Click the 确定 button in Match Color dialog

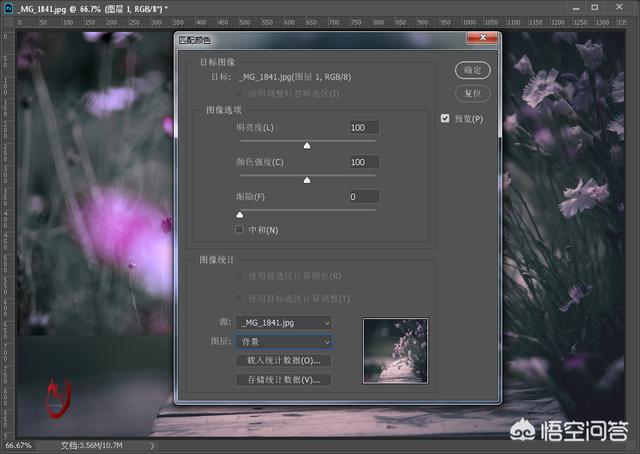473,70
